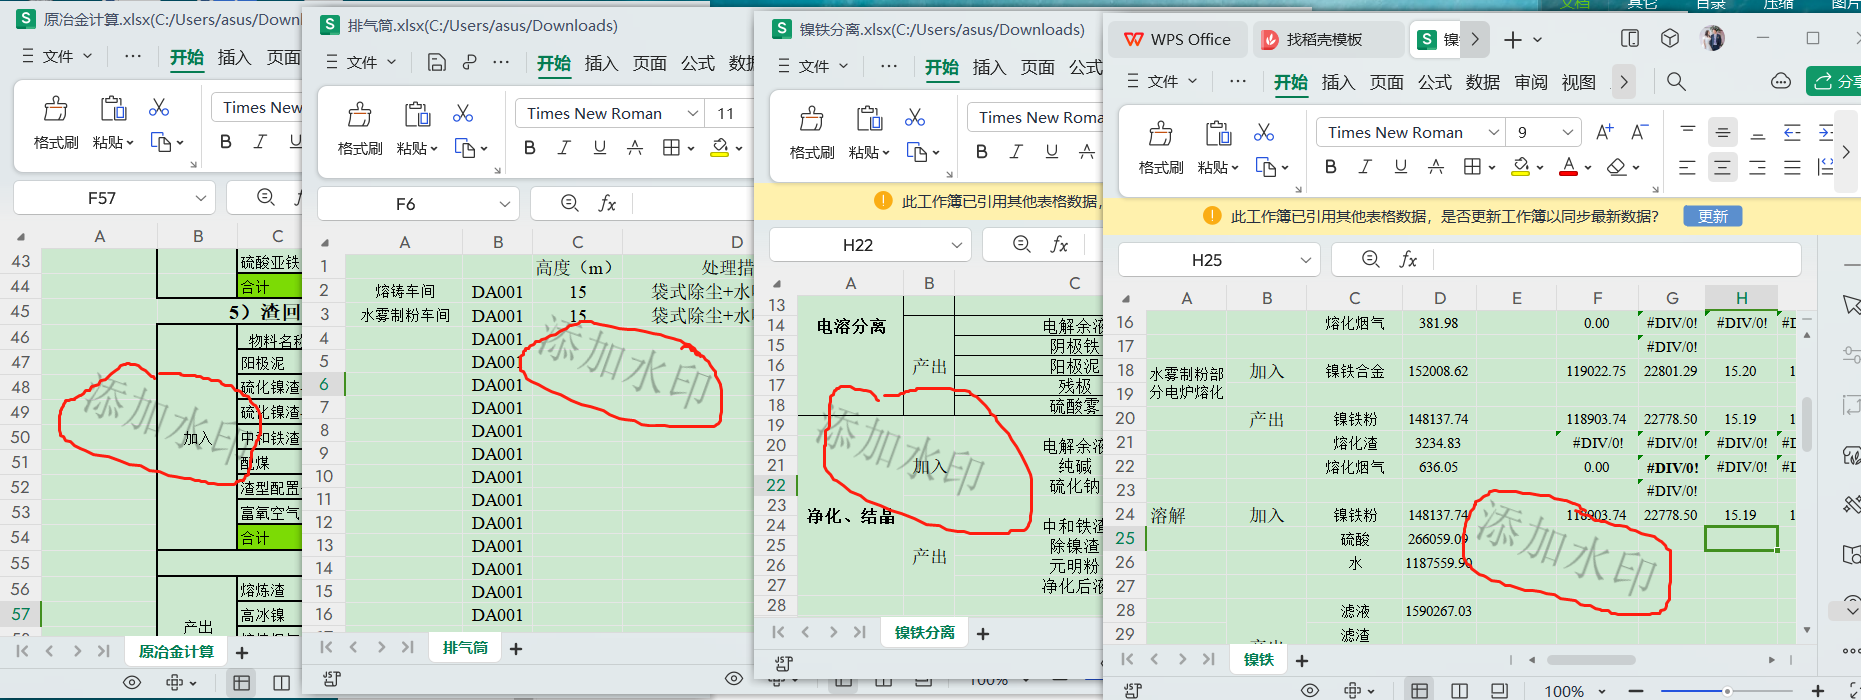Toggle Italic in 镍铁分离.xlsx window
Image resolution: width=1861 pixels, height=700 pixels.
click(1016, 152)
